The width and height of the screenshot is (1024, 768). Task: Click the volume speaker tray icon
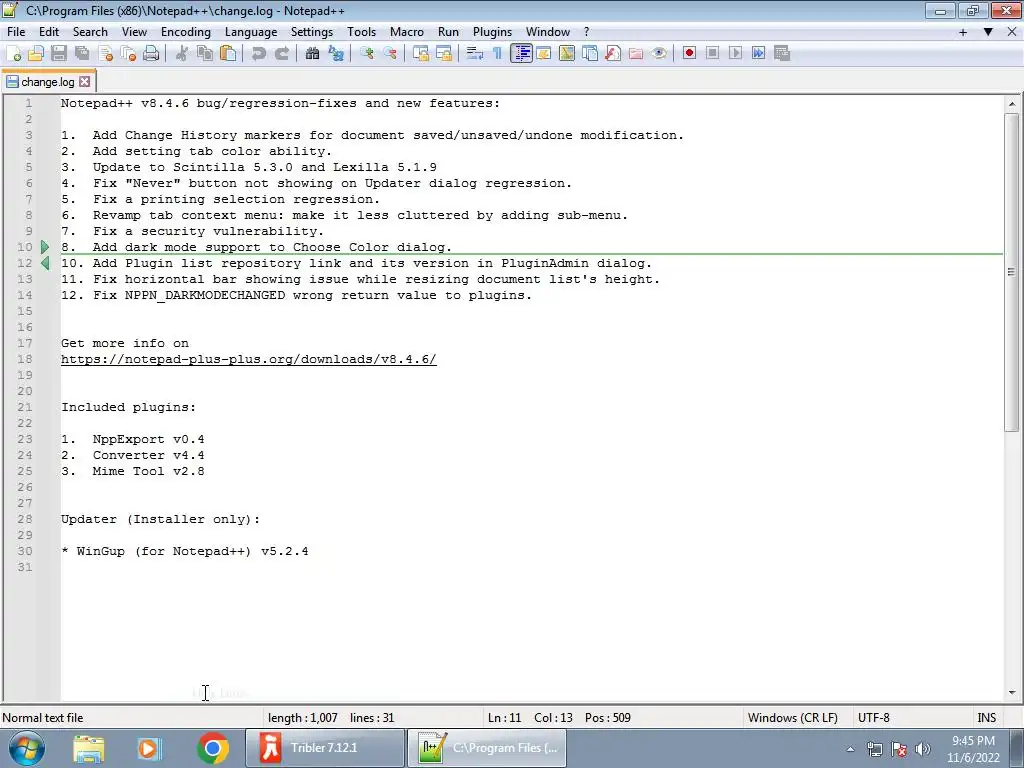pyautogui.click(x=922, y=749)
